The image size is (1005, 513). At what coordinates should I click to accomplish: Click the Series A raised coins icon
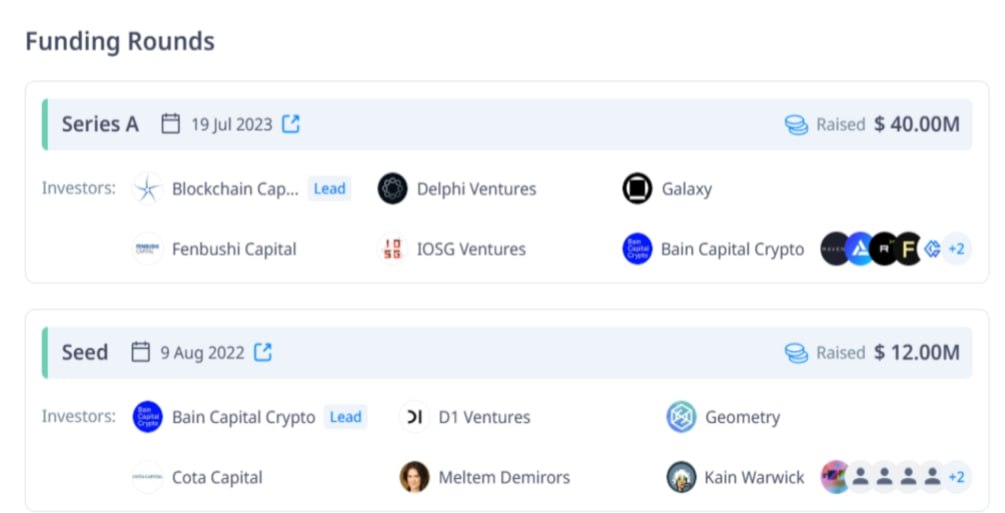pyautogui.click(x=796, y=124)
